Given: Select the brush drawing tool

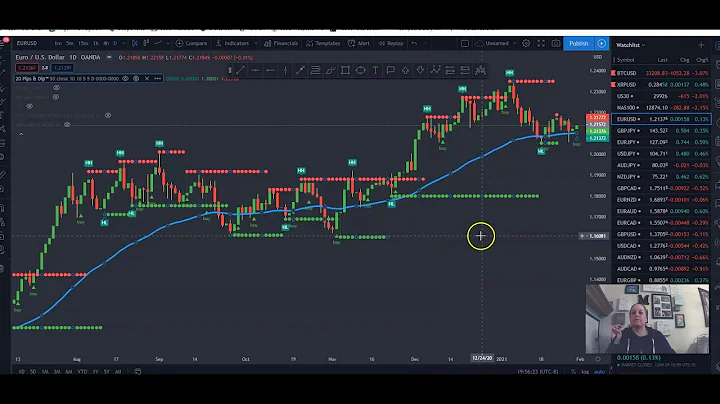Looking at the screenshot, I should point(330,70).
